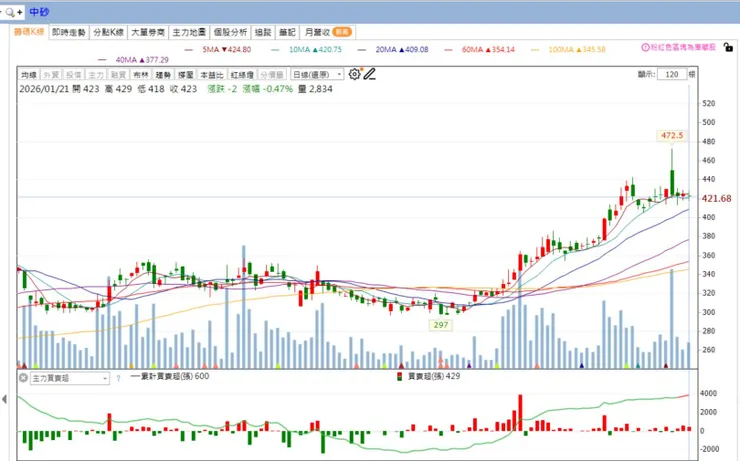
Task: Open the 主力地圖 tab
Action: coord(189,32)
